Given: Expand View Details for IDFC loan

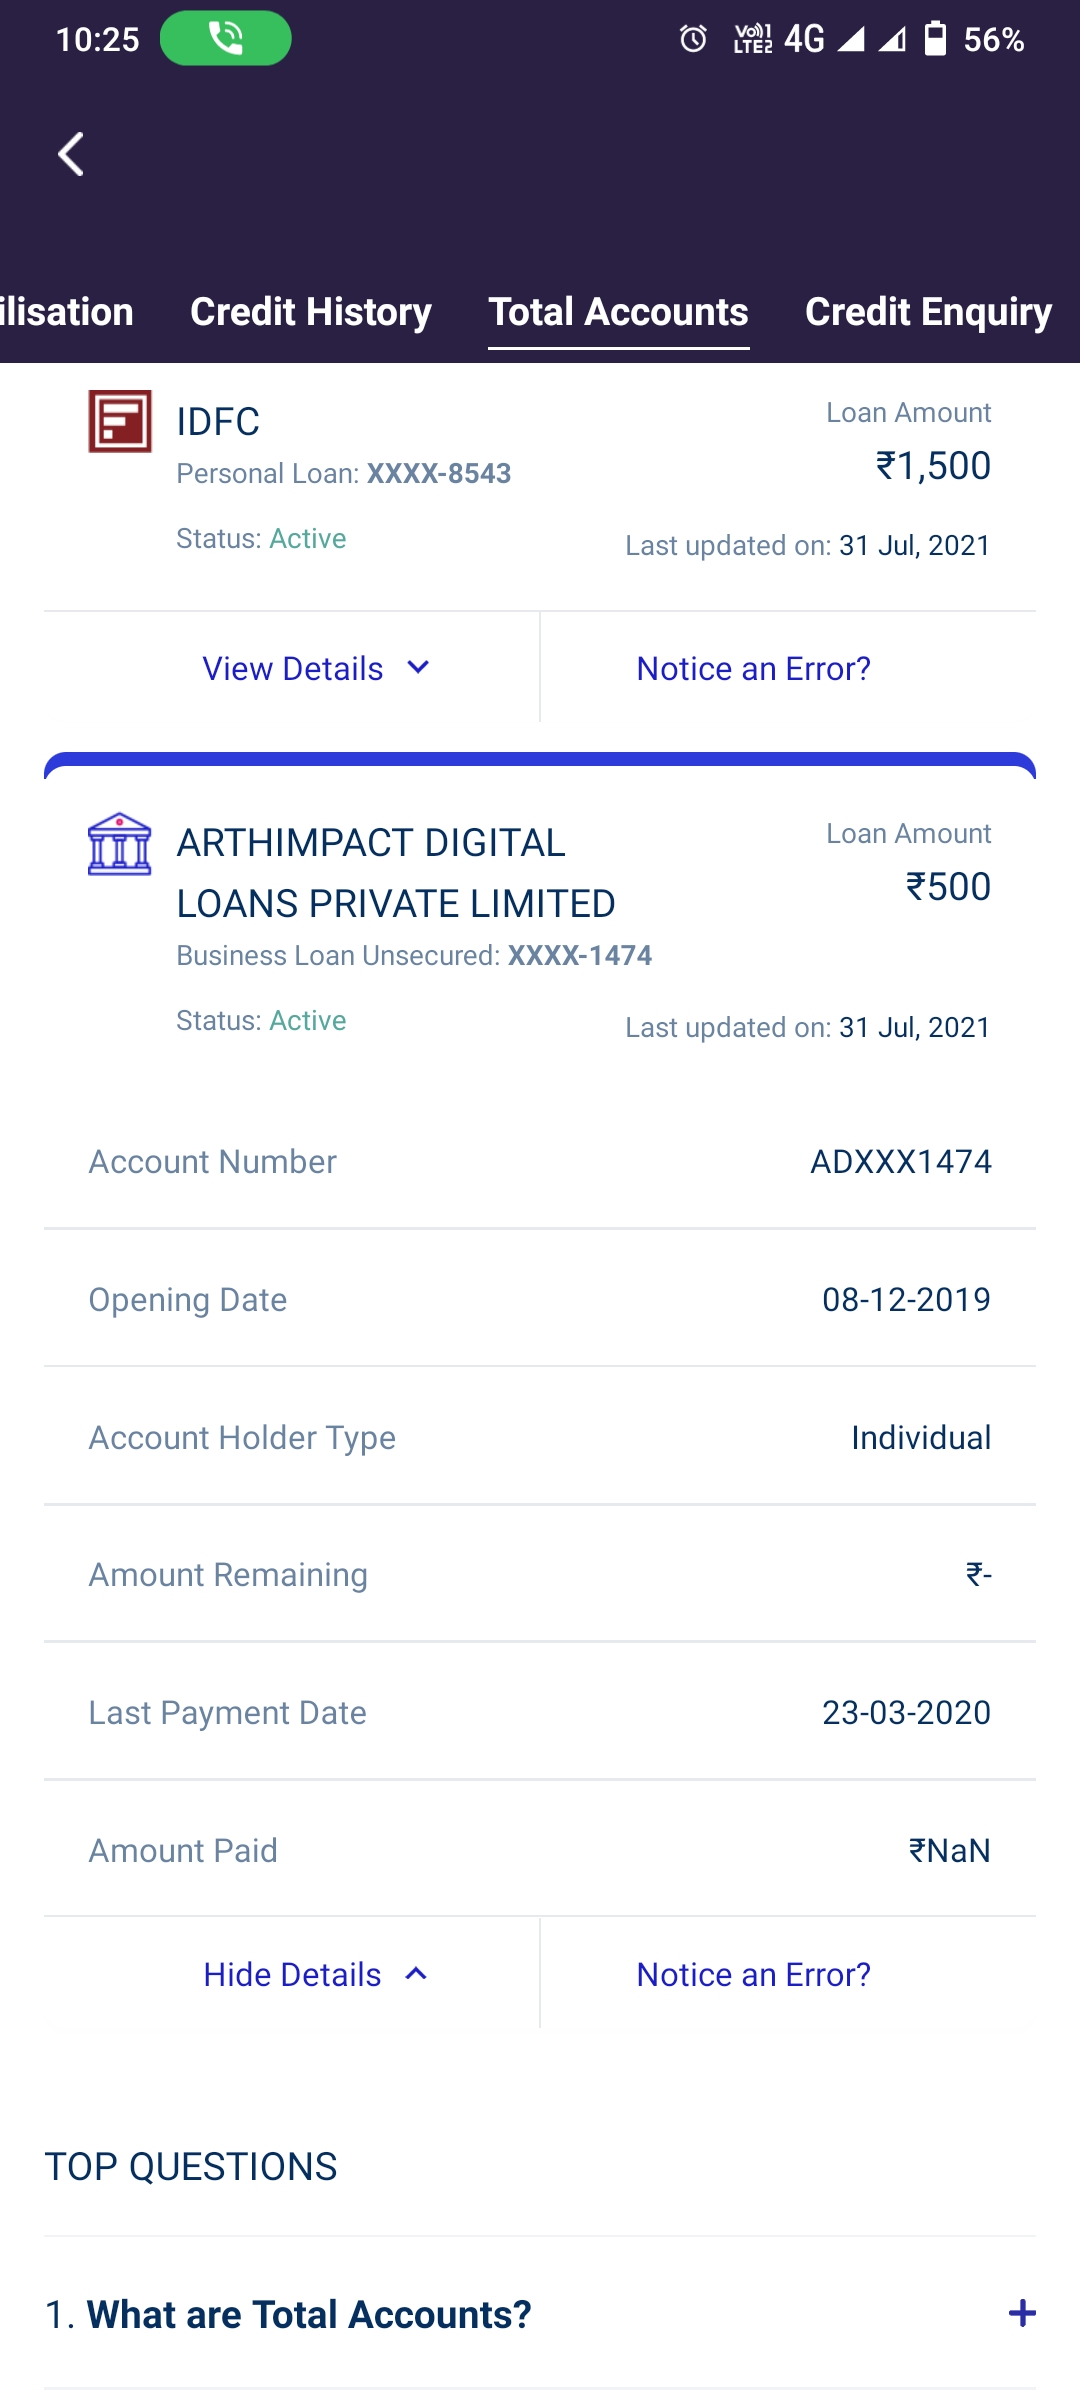Looking at the screenshot, I should (316, 668).
